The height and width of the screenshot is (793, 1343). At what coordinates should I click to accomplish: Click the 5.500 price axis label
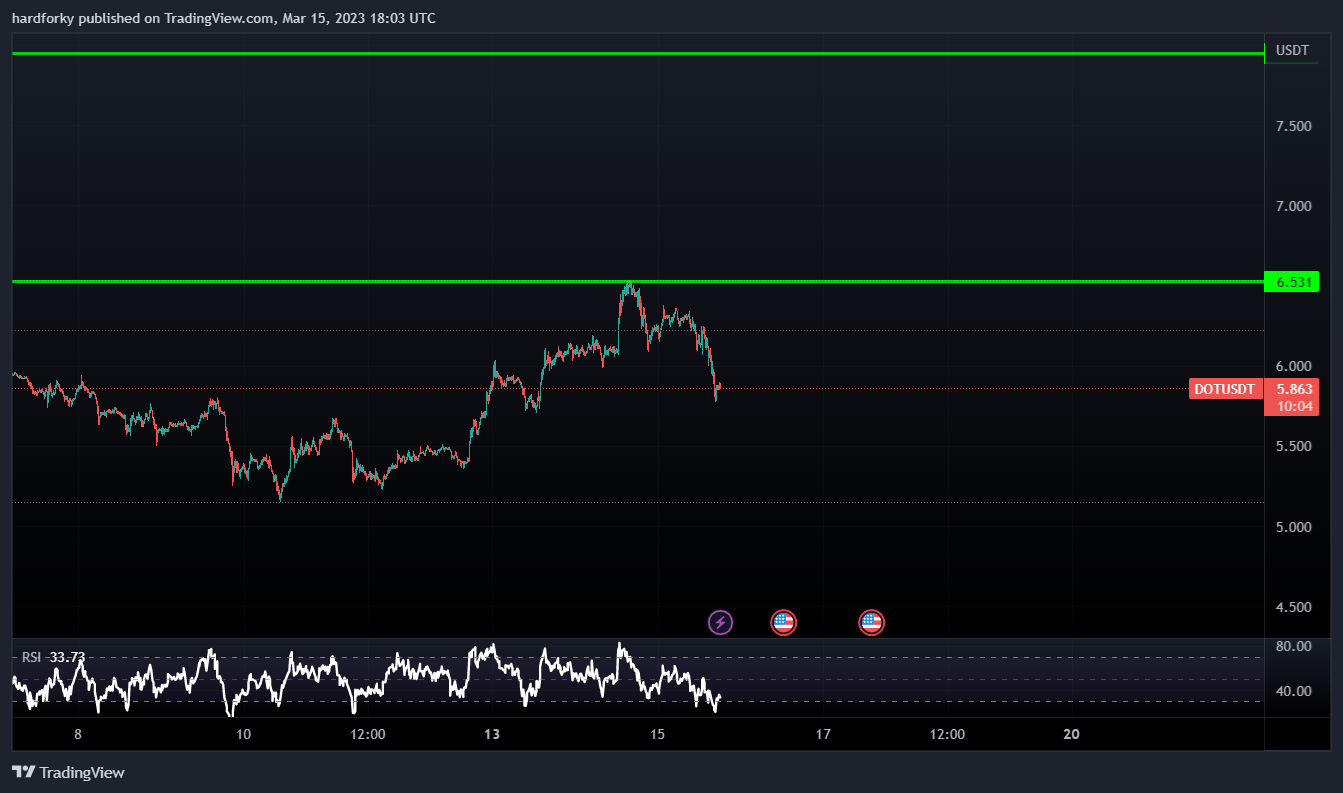(x=1293, y=446)
